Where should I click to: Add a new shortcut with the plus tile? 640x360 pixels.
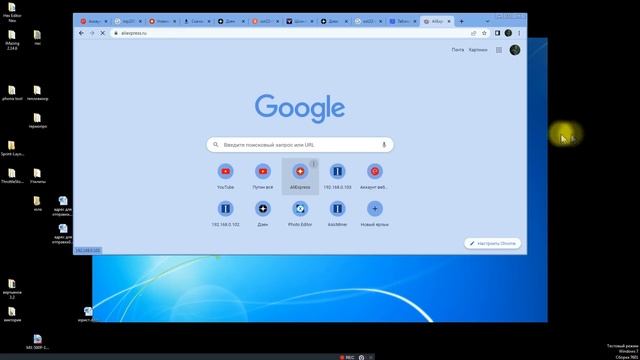point(375,213)
